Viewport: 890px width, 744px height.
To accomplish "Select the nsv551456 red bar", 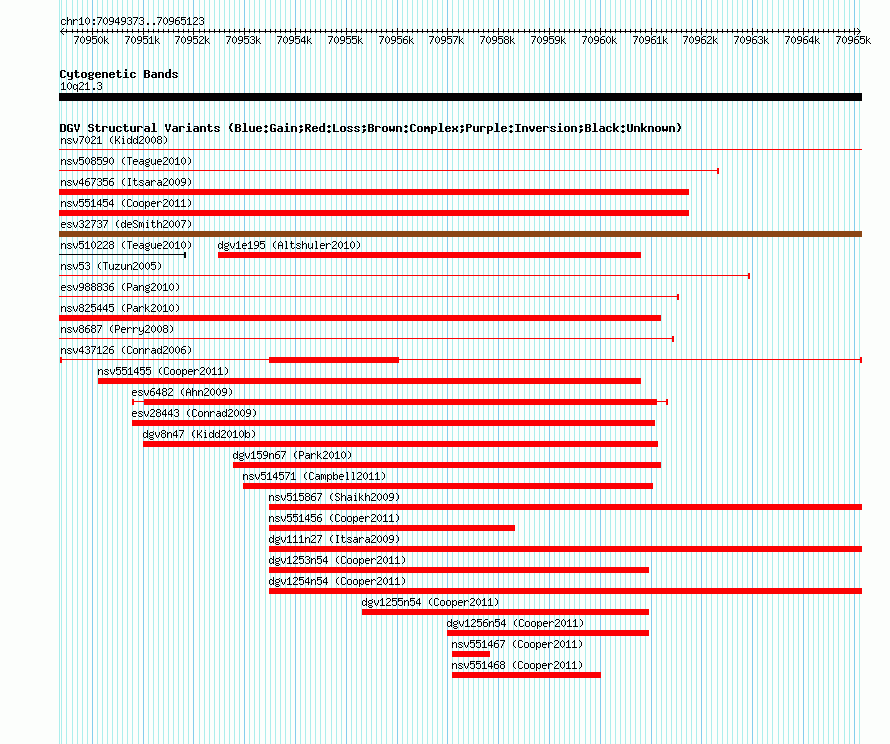I will pyautogui.click(x=392, y=528).
